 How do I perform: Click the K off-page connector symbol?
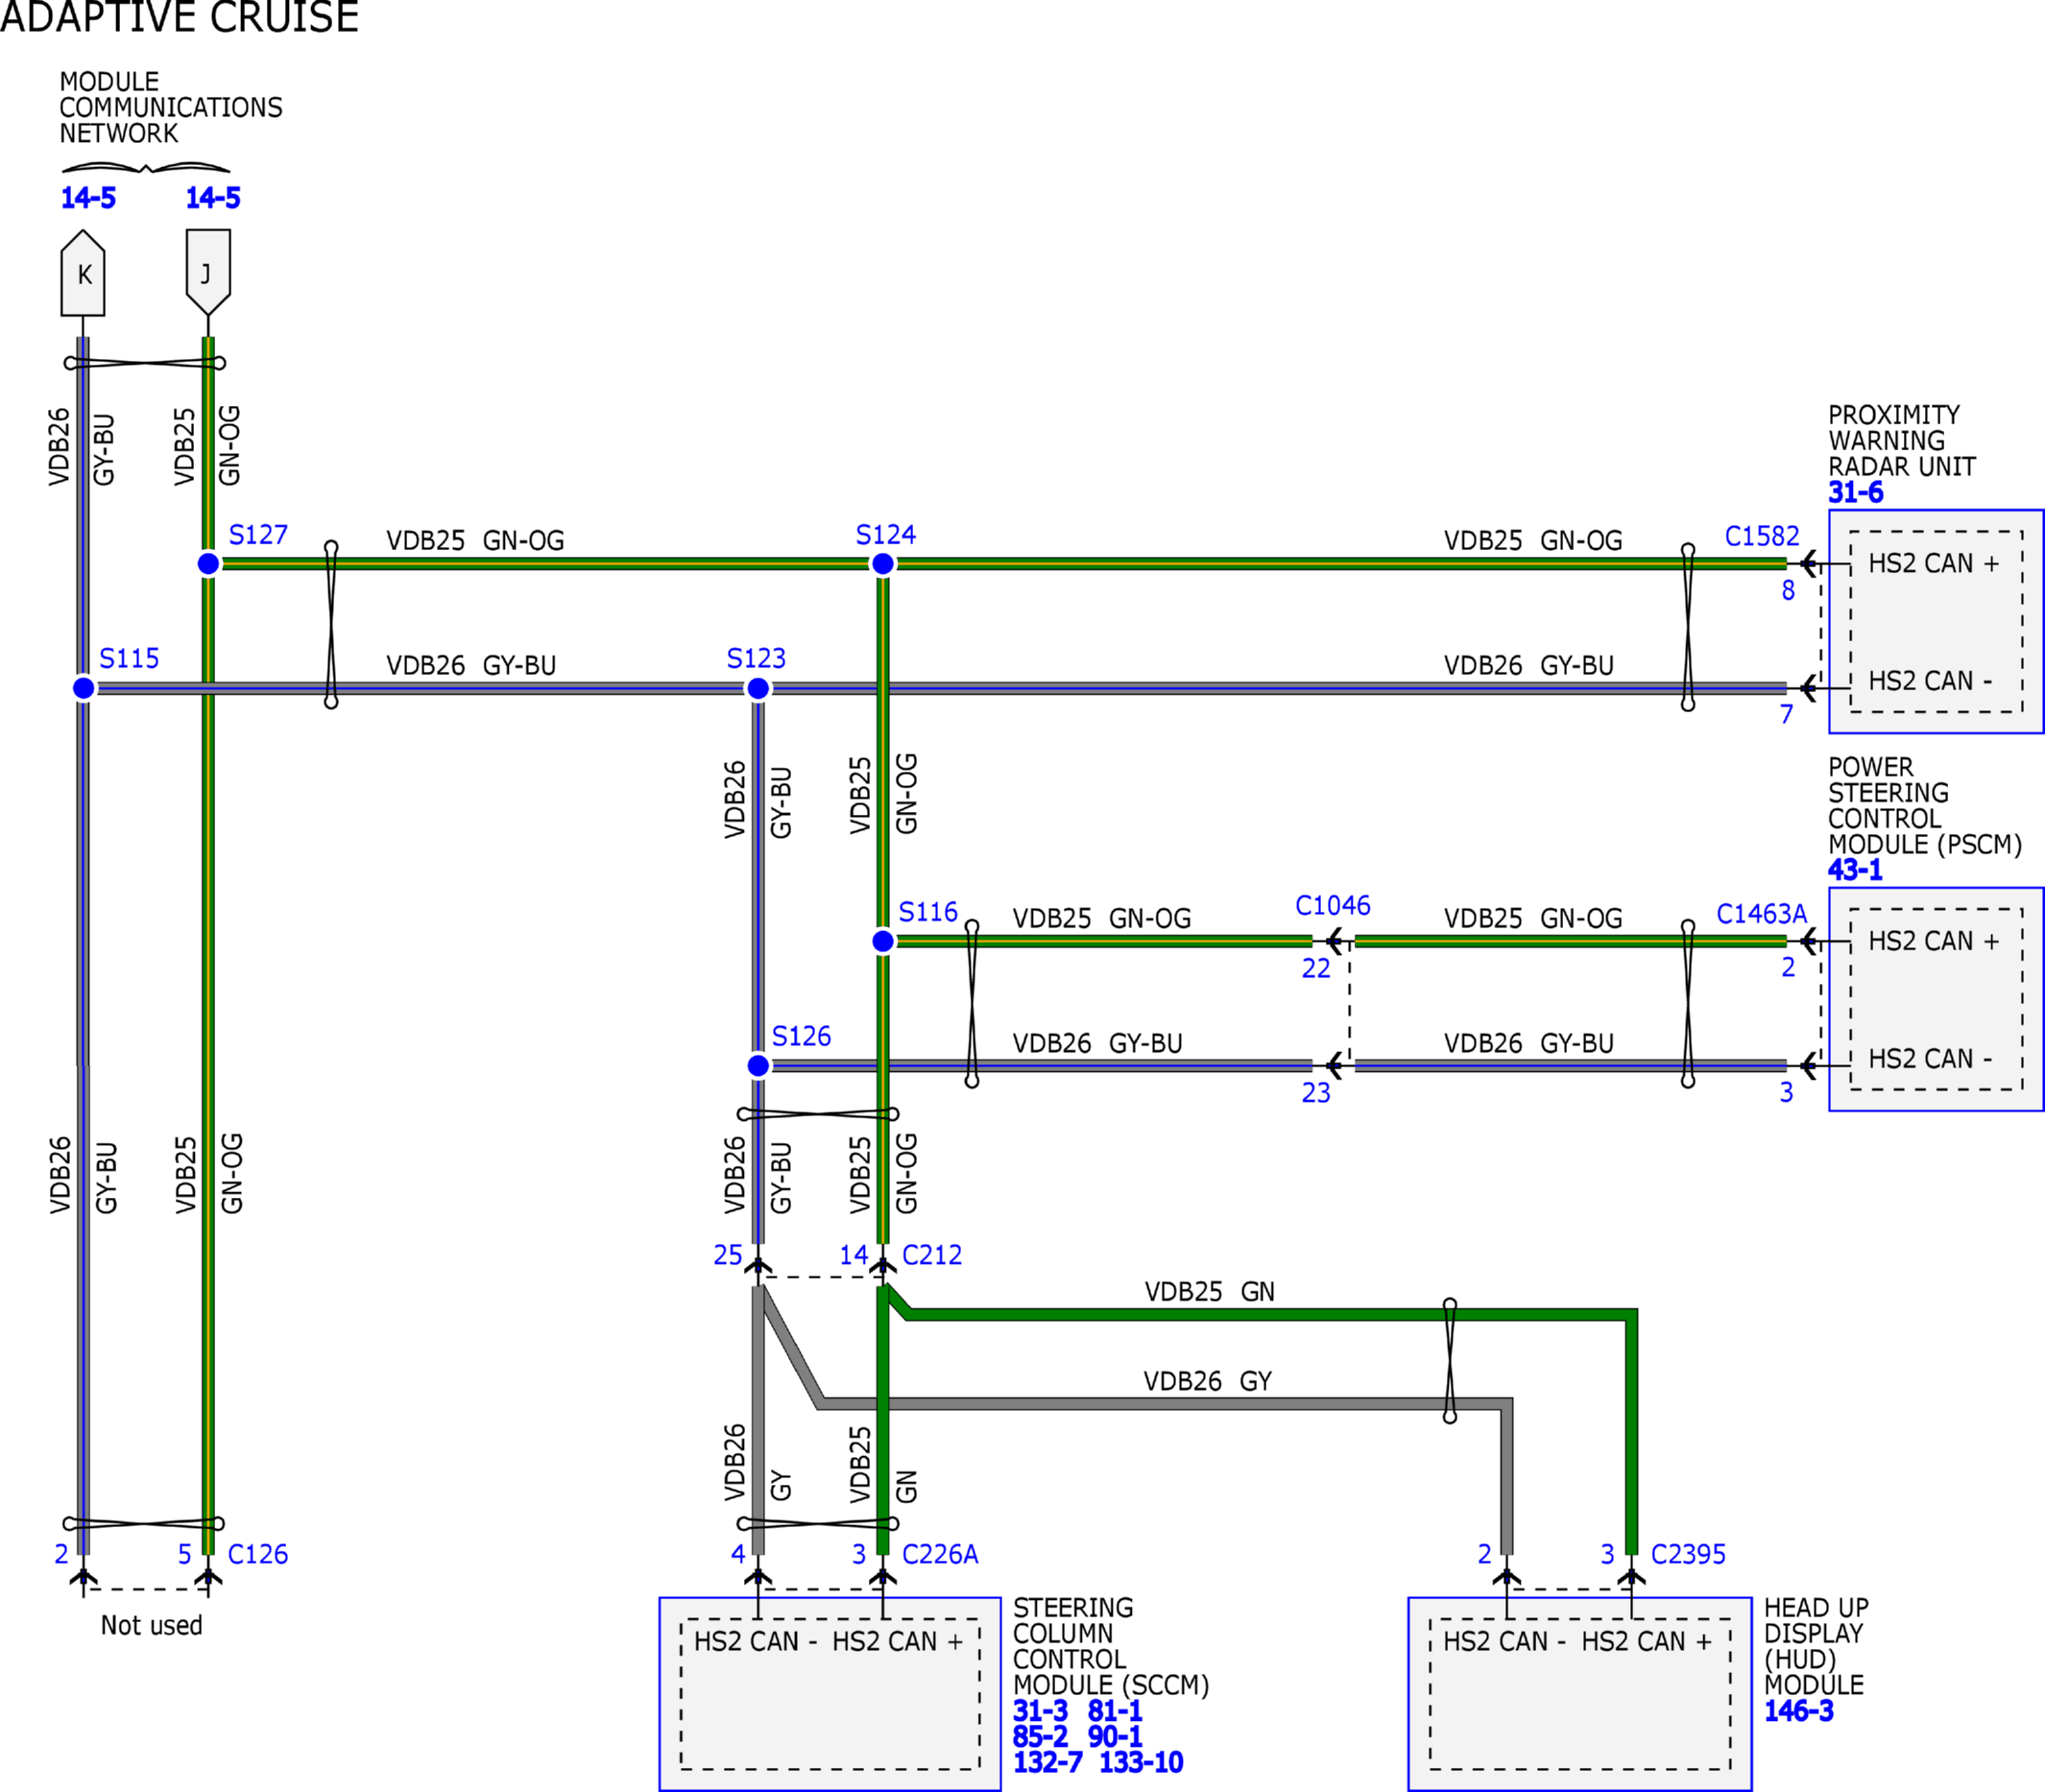point(83,273)
